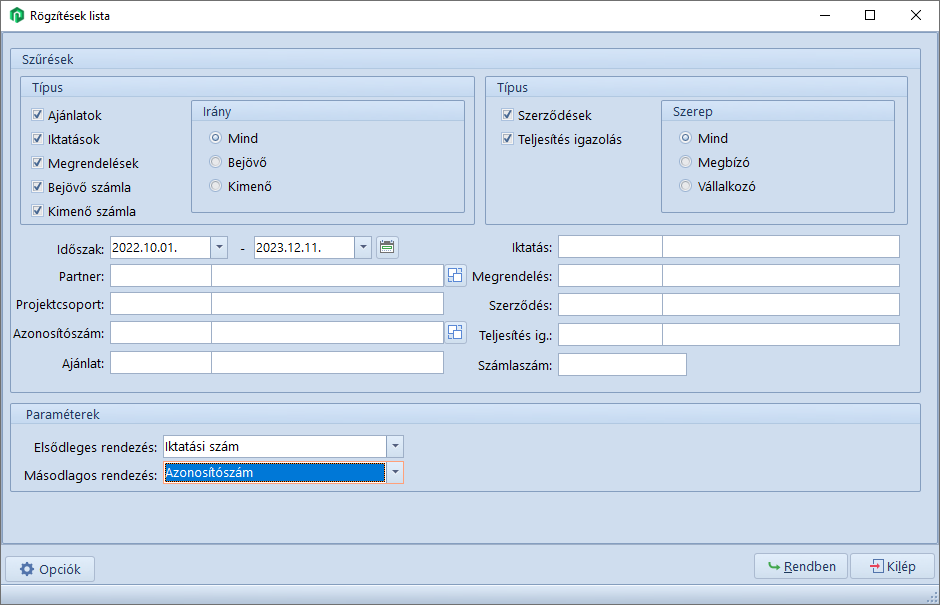Expand the end date 2023.12.11. dropdown
The height and width of the screenshot is (605, 940).
tap(362, 247)
